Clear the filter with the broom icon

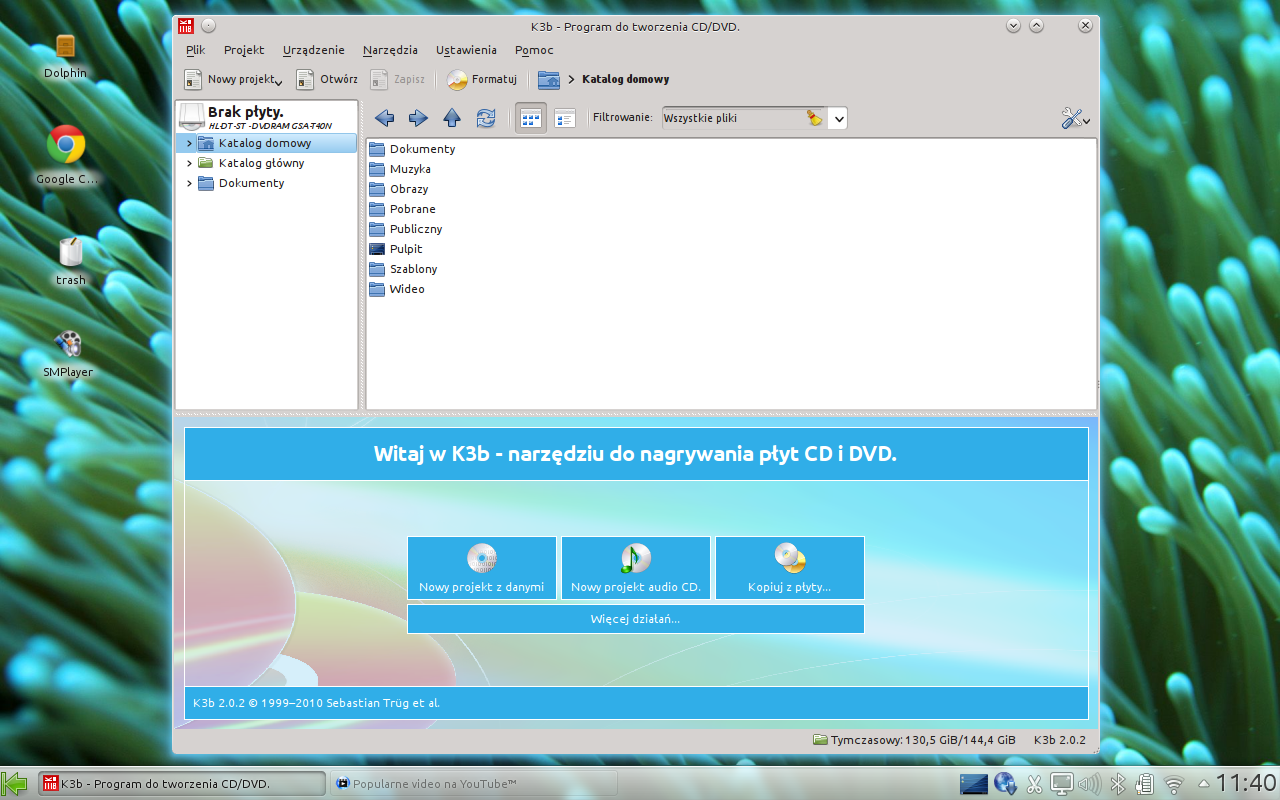pyautogui.click(x=815, y=118)
